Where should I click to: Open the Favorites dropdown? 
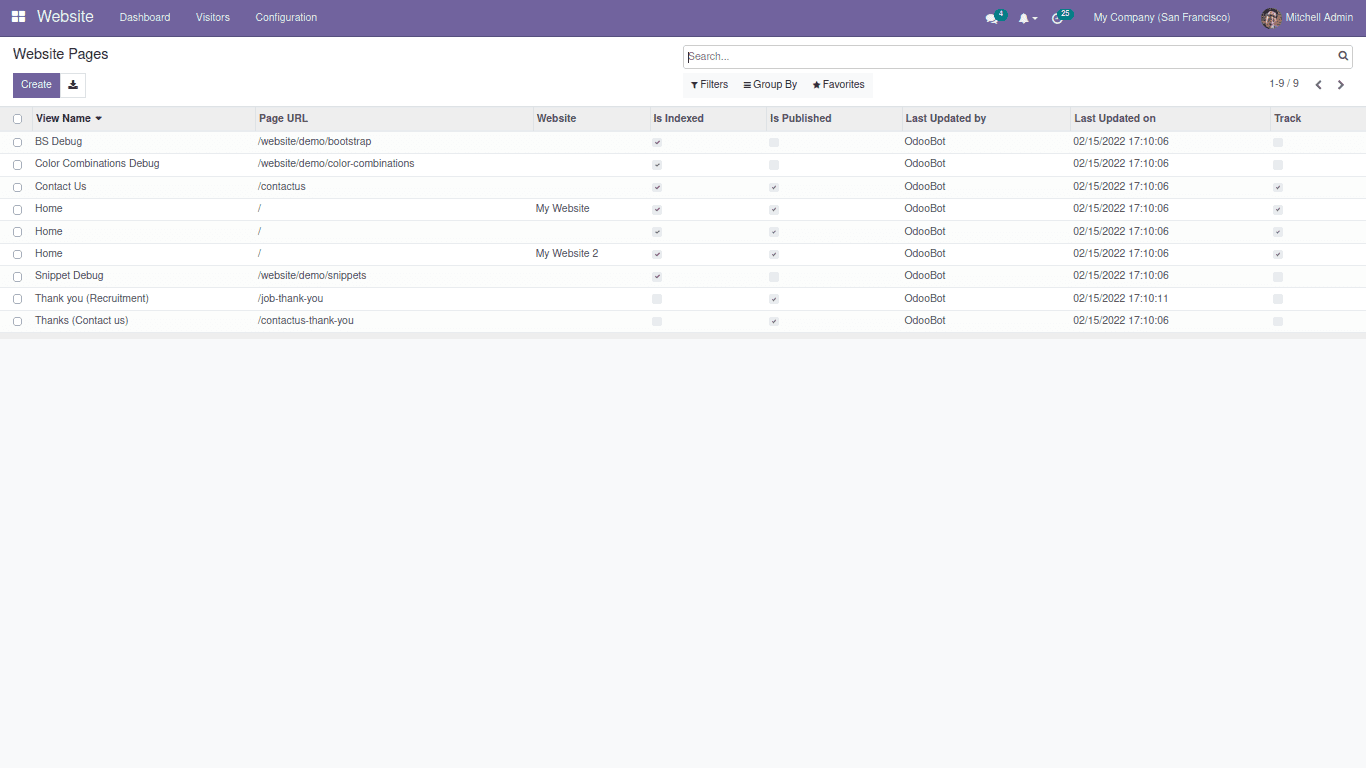pos(838,85)
